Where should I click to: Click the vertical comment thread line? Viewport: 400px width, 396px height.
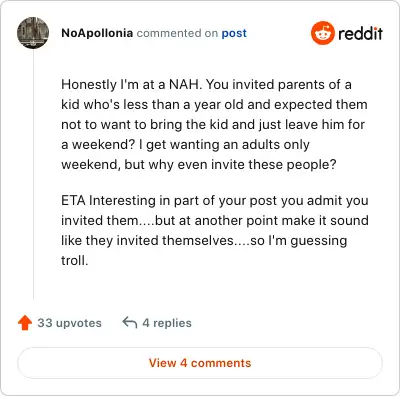[x=33, y=174]
